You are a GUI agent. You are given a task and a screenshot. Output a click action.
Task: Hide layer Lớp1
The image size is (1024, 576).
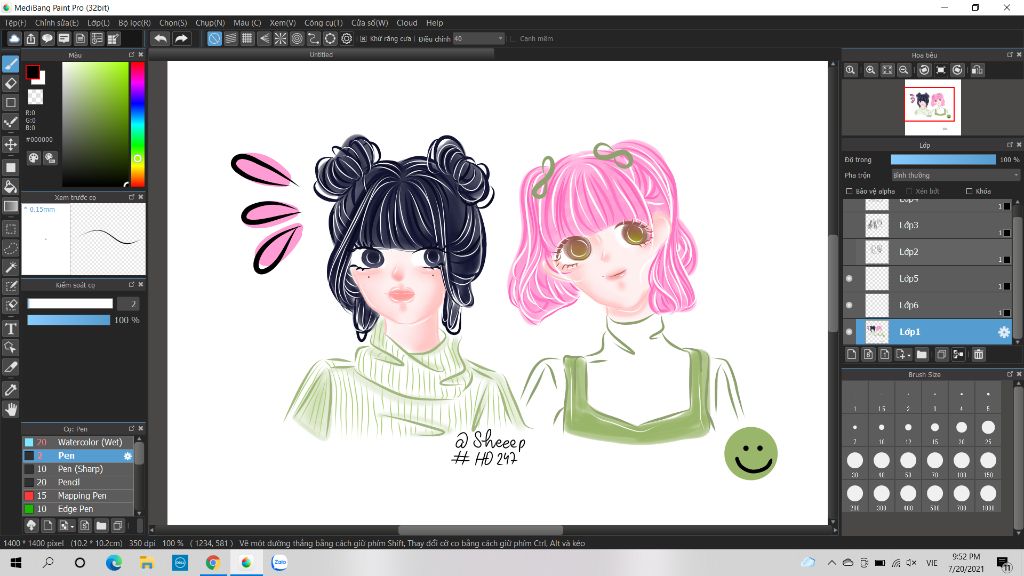pos(849,332)
